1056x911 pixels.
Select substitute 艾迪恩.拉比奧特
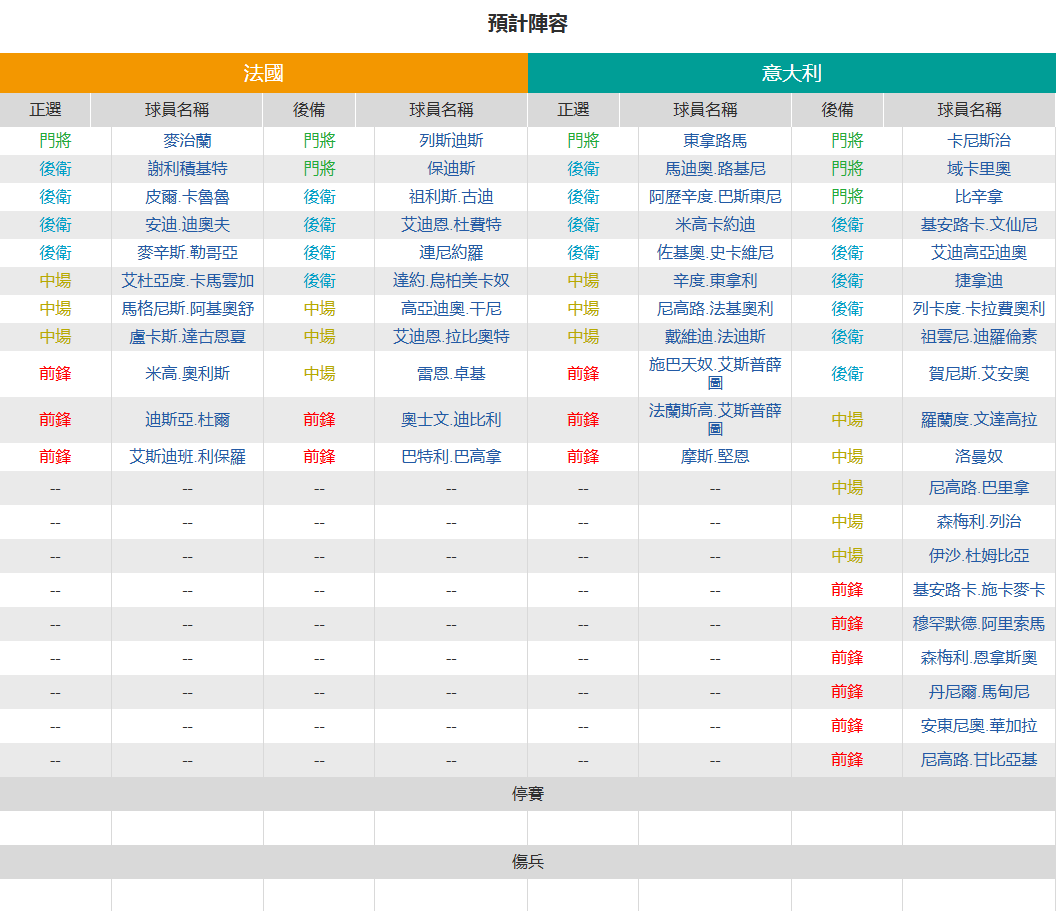coord(451,337)
